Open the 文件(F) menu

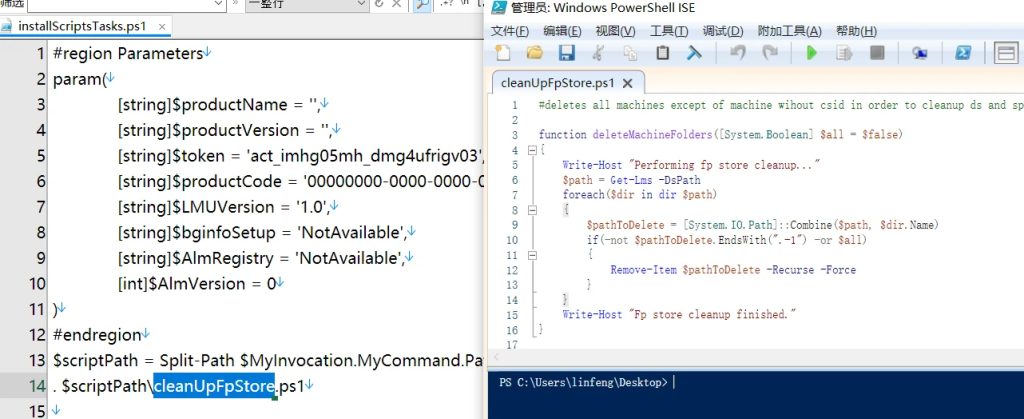510,31
